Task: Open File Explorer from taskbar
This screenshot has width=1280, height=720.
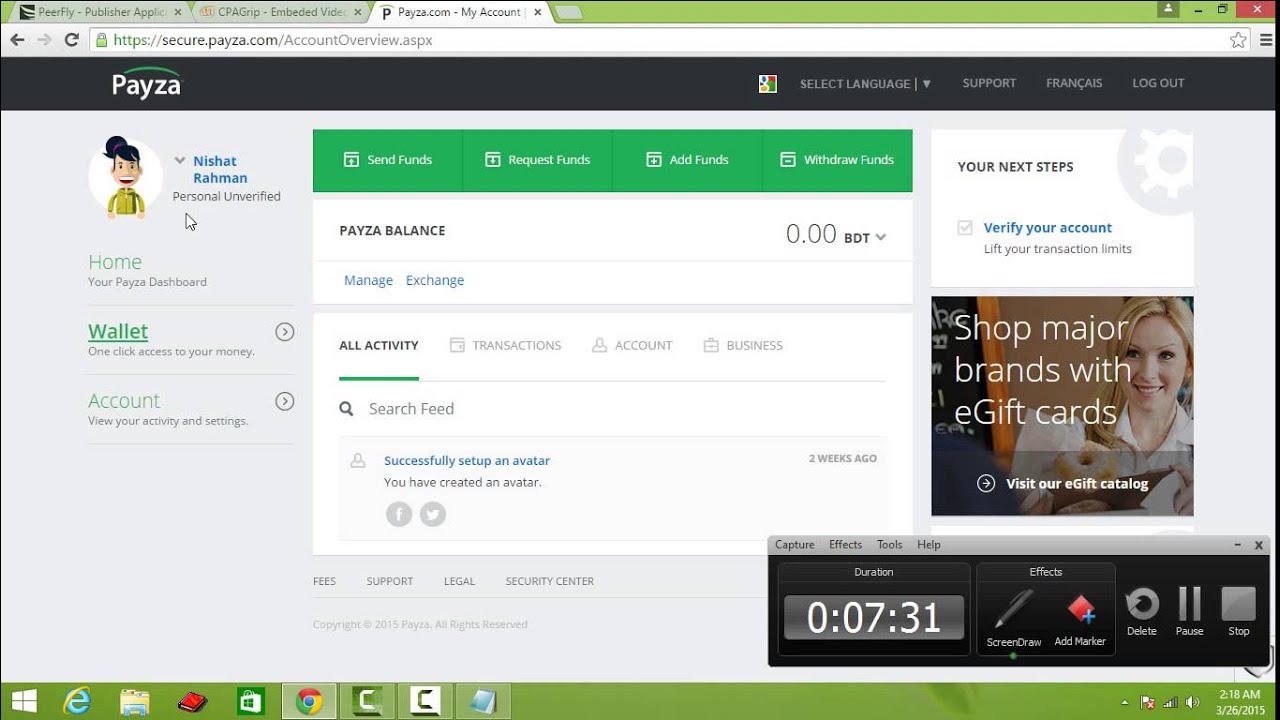Action: tap(135, 702)
